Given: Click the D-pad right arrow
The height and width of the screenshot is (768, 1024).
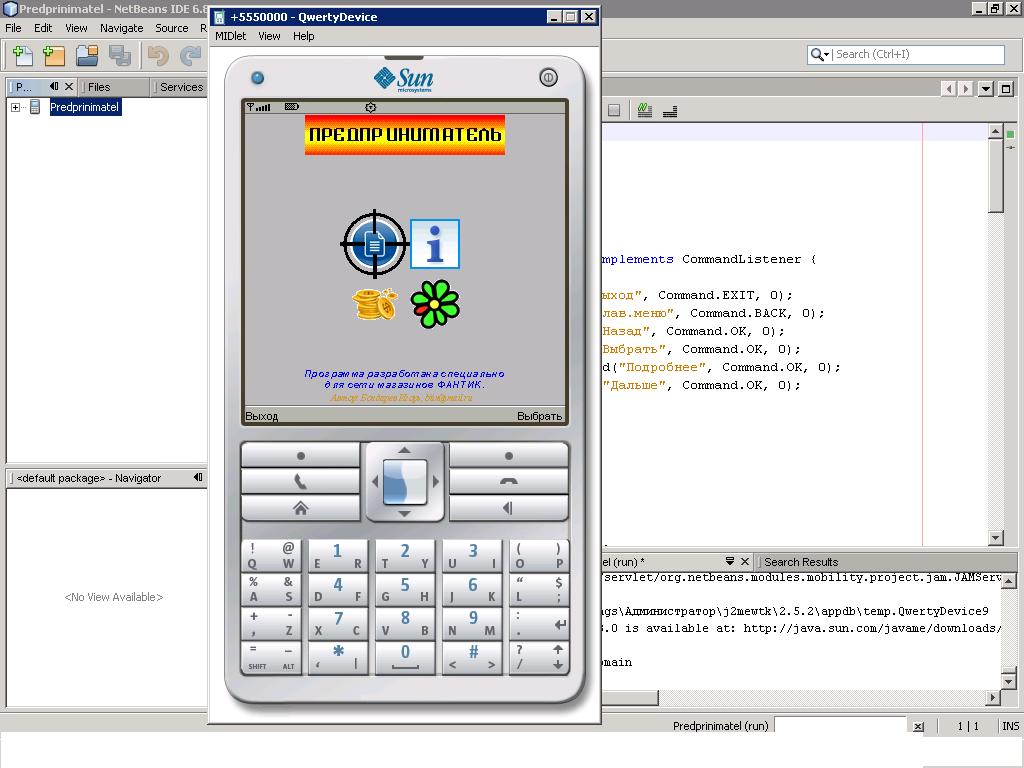Looking at the screenshot, I should (x=436, y=482).
